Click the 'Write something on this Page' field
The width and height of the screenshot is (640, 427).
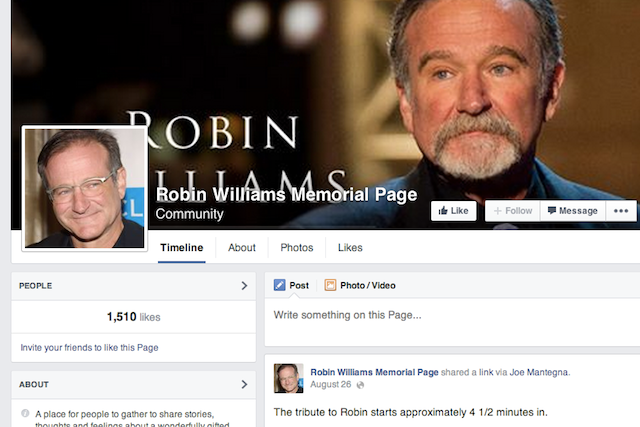click(448, 316)
